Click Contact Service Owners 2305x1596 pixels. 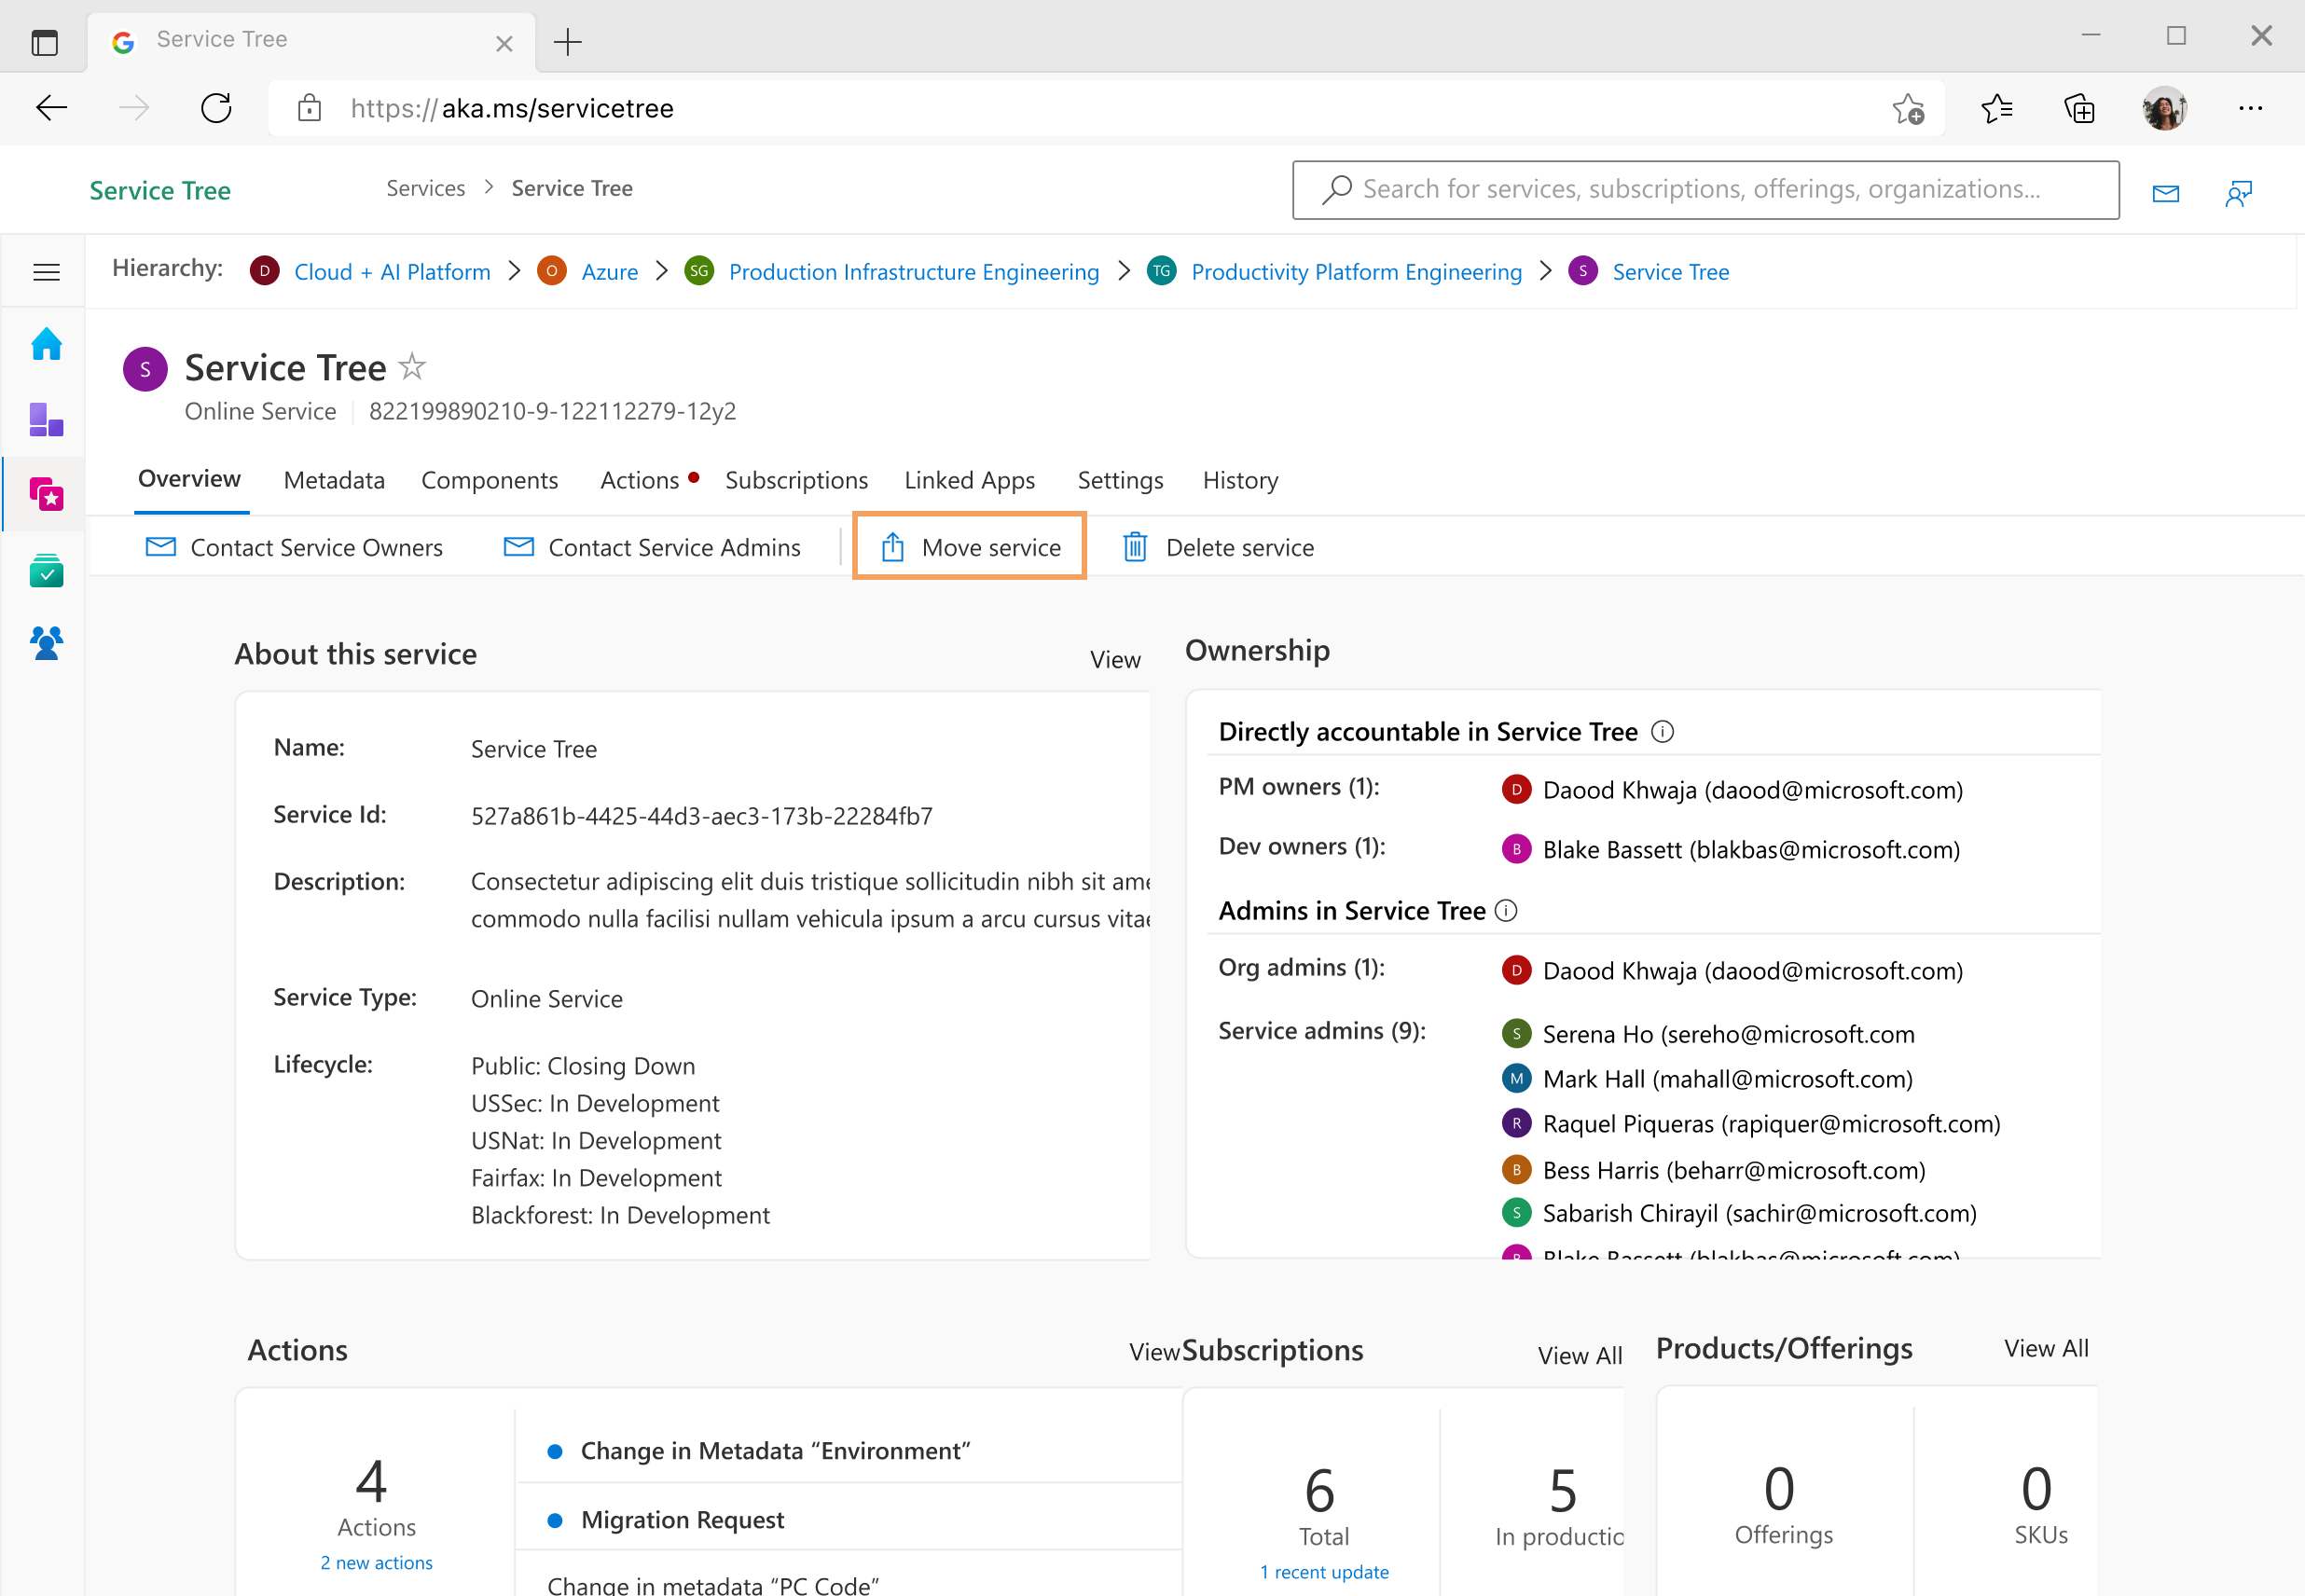(294, 547)
